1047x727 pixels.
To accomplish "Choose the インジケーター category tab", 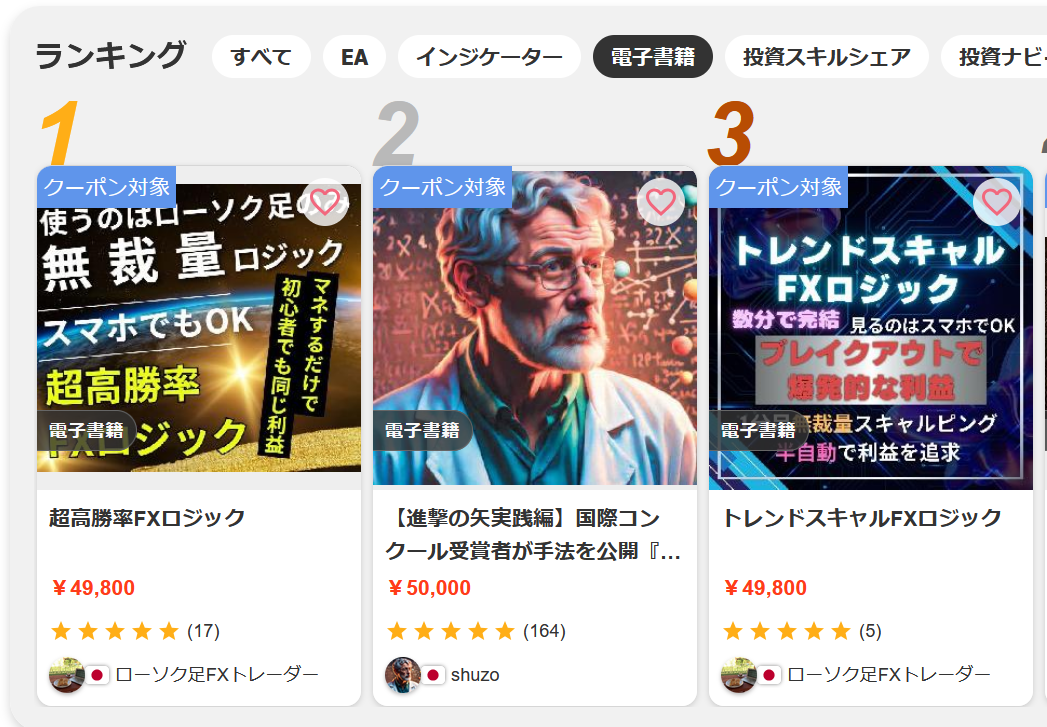I will (489, 57).
